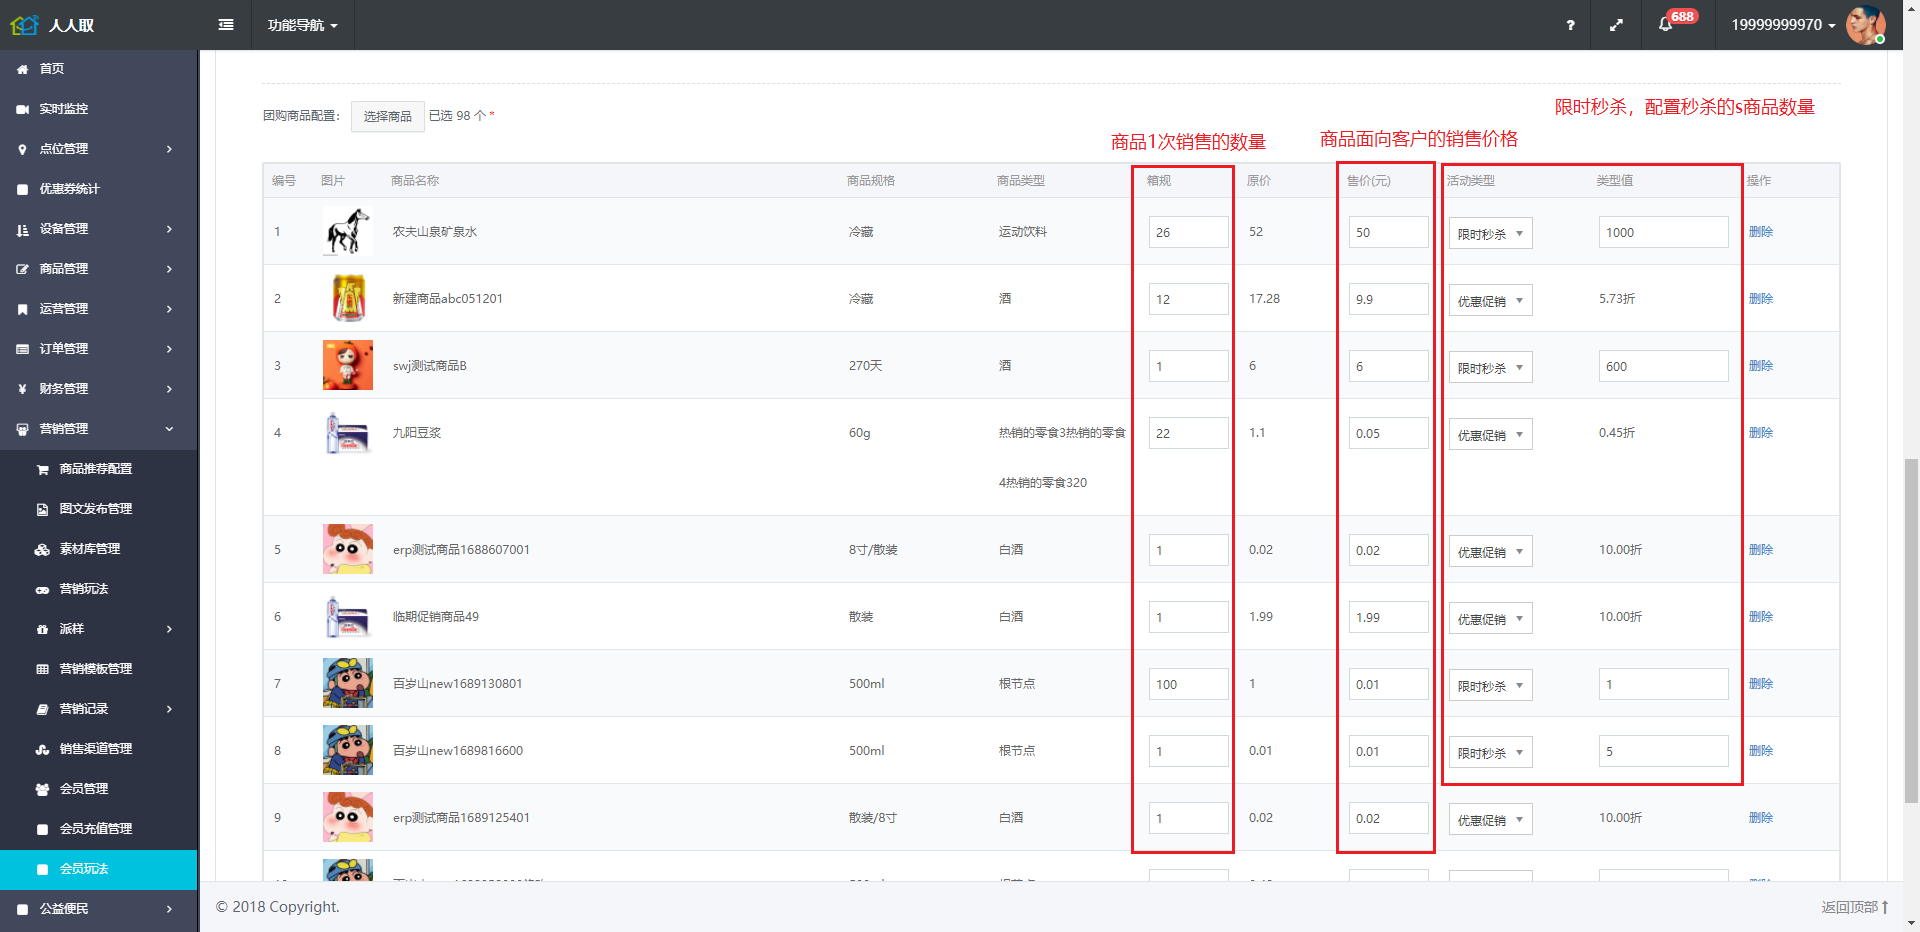Click the user avatar picture
Image resolution: width=1920 pixels, height=932 pixels.
point(1866,25)
